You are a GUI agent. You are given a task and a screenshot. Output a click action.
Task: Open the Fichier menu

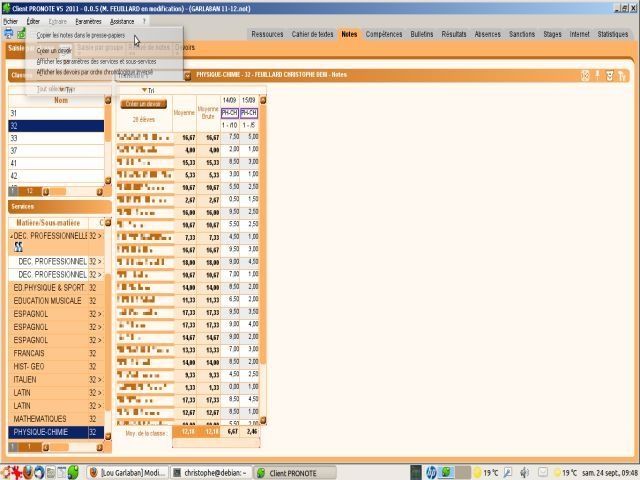tap(10, 21)
